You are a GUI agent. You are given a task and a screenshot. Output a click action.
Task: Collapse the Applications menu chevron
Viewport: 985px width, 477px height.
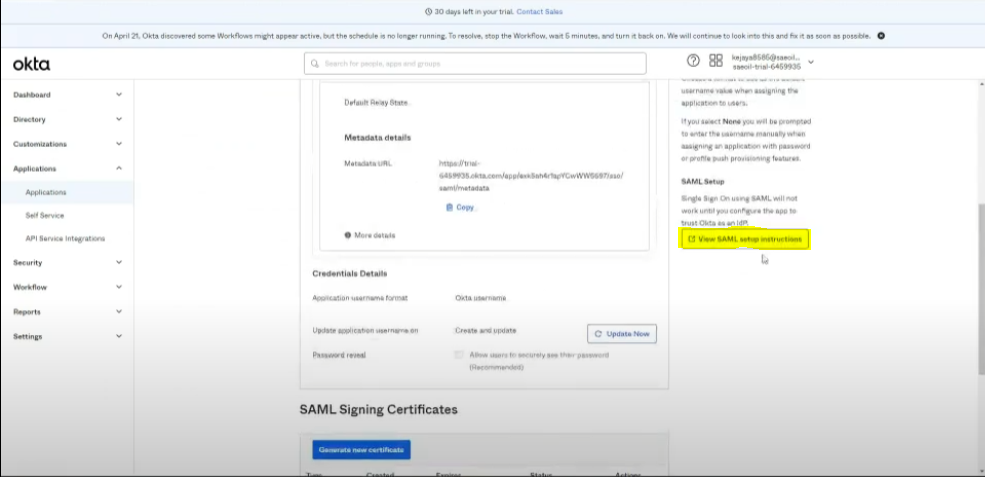(x=119, y=168)
